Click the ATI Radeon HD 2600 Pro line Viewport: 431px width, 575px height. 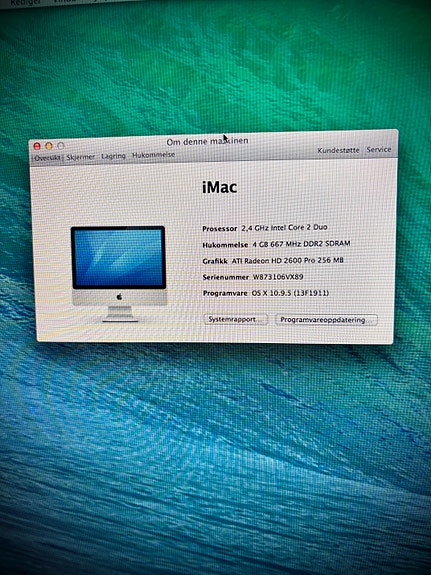(273, 261)
